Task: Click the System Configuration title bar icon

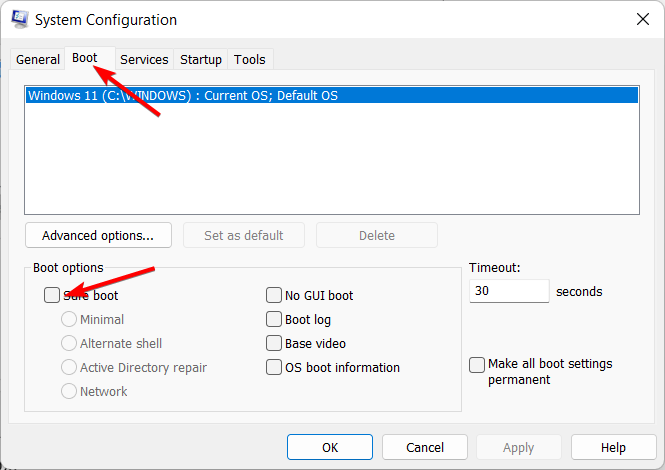Action: pos(20,19)
